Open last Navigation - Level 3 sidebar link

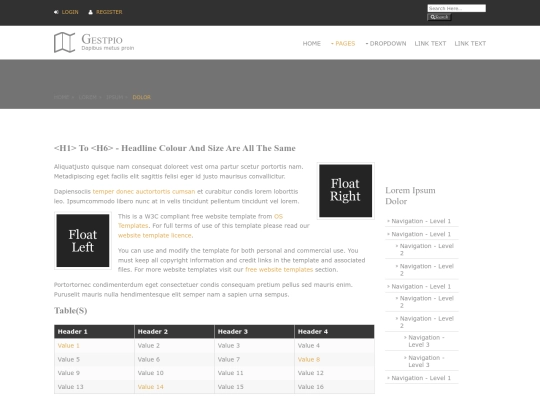[426, 361]
